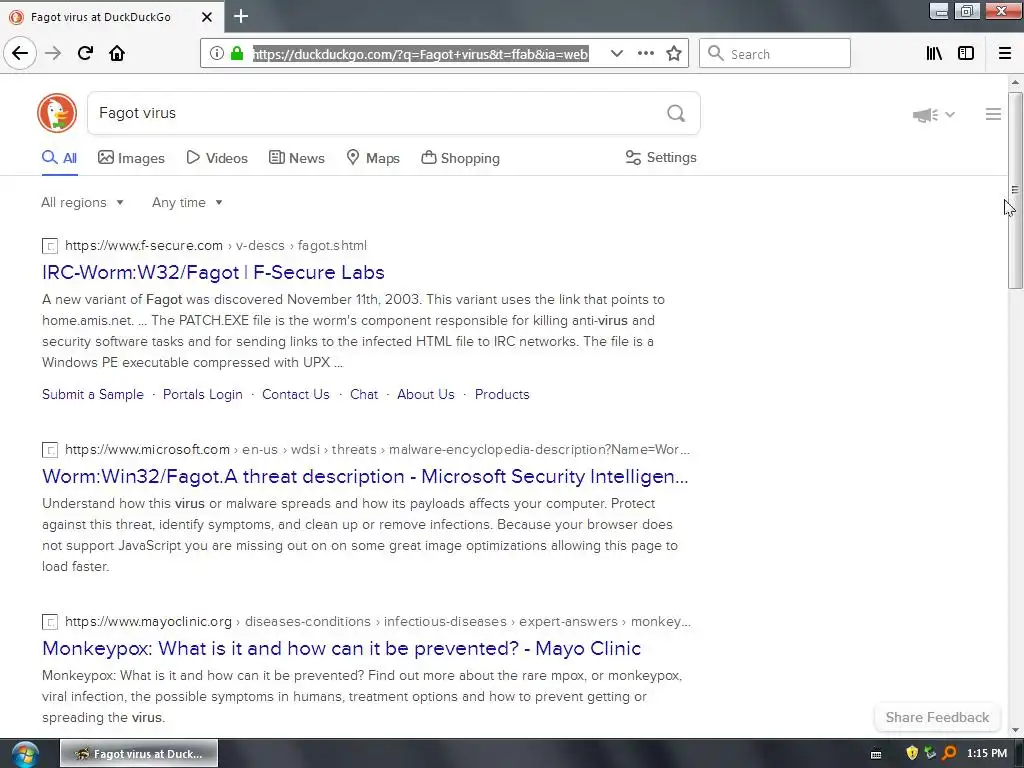
Task: Click microsoft.com result favicon
Action: (50, 450)
